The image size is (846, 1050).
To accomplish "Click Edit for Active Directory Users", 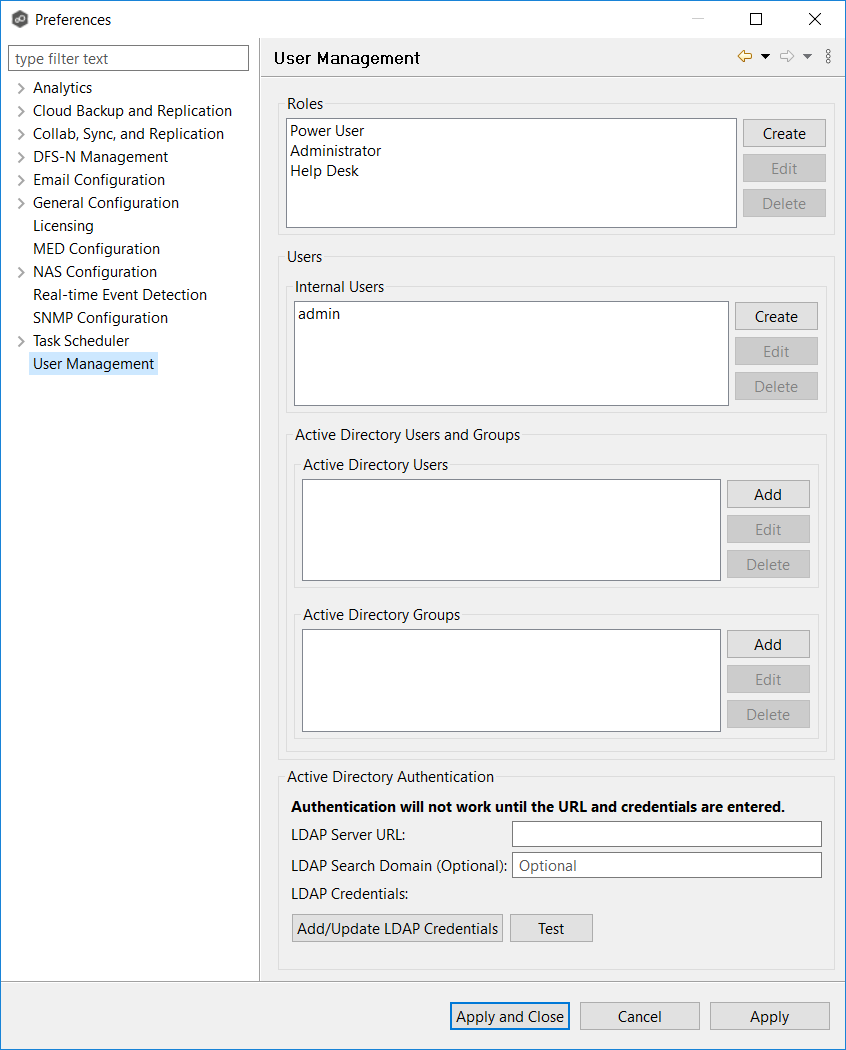I will click(768, 529).
